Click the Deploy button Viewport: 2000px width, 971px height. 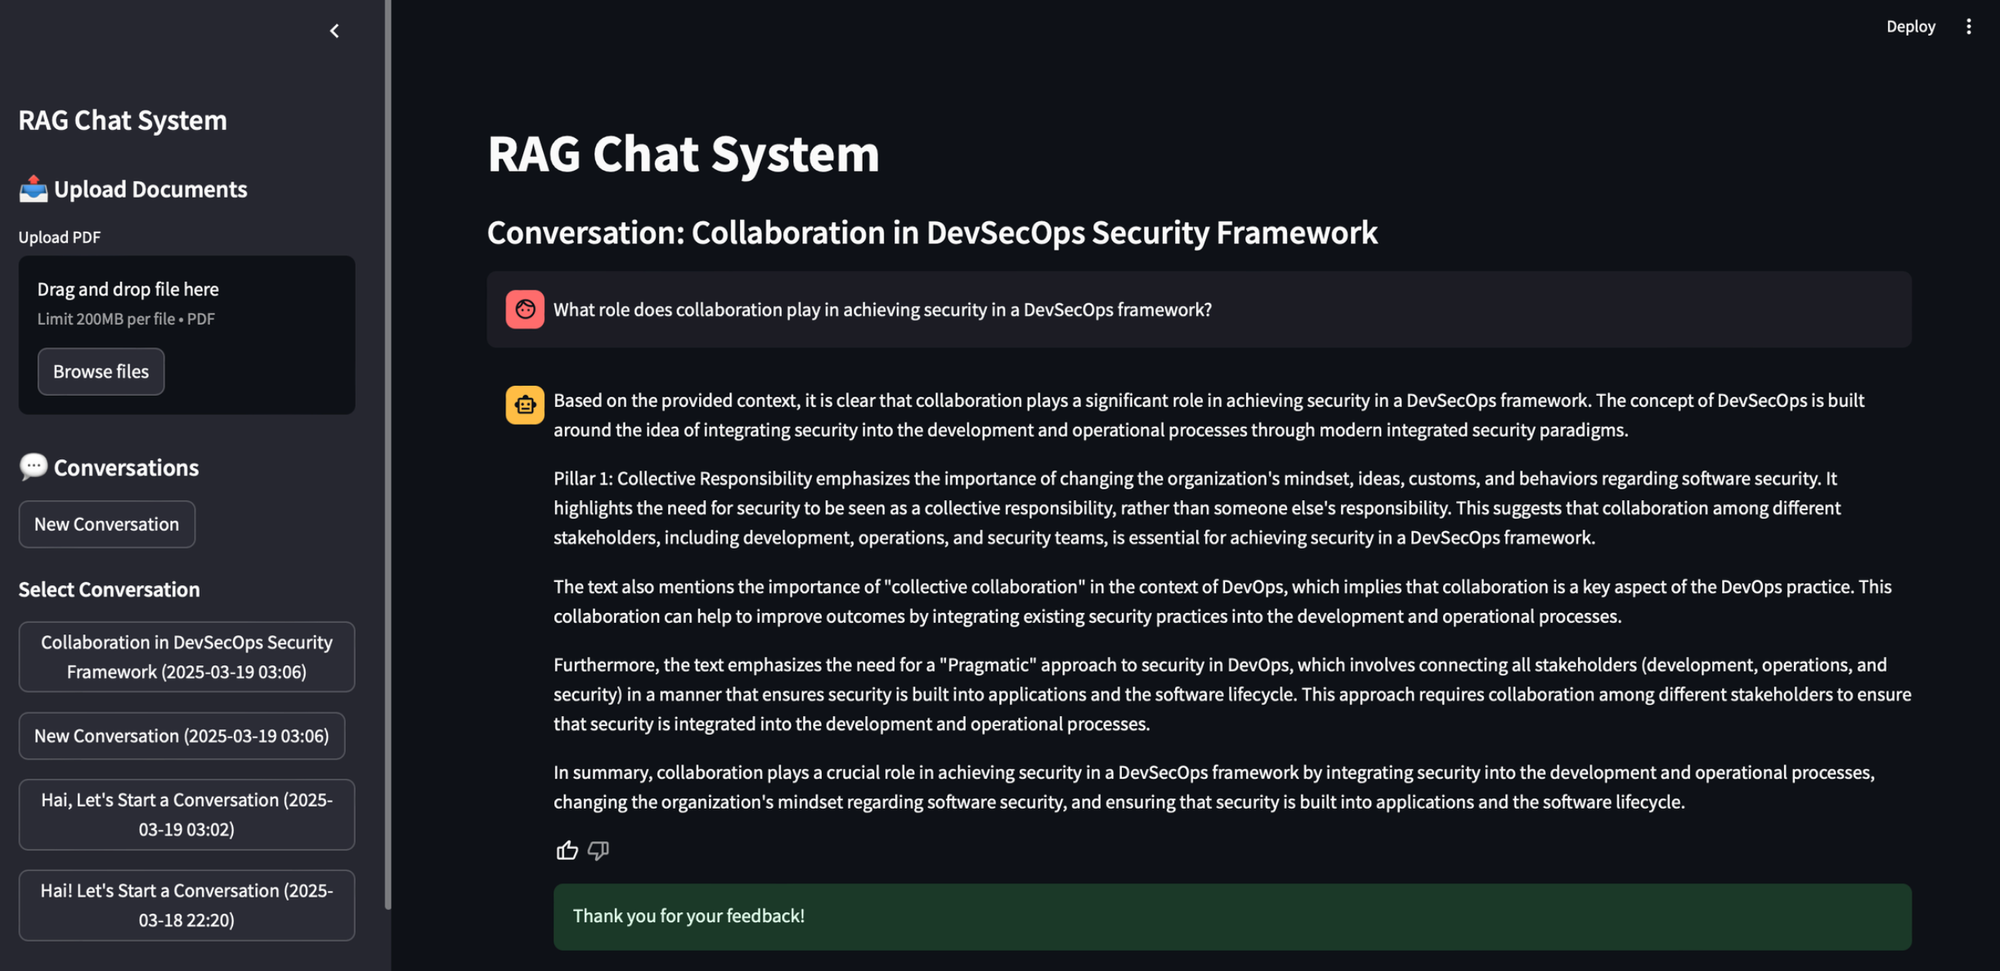coord(1910,27)
